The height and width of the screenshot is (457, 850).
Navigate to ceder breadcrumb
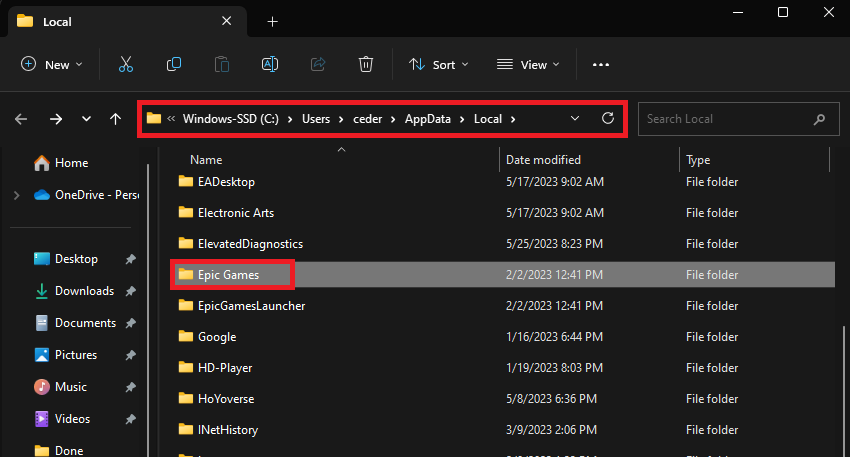368,119
